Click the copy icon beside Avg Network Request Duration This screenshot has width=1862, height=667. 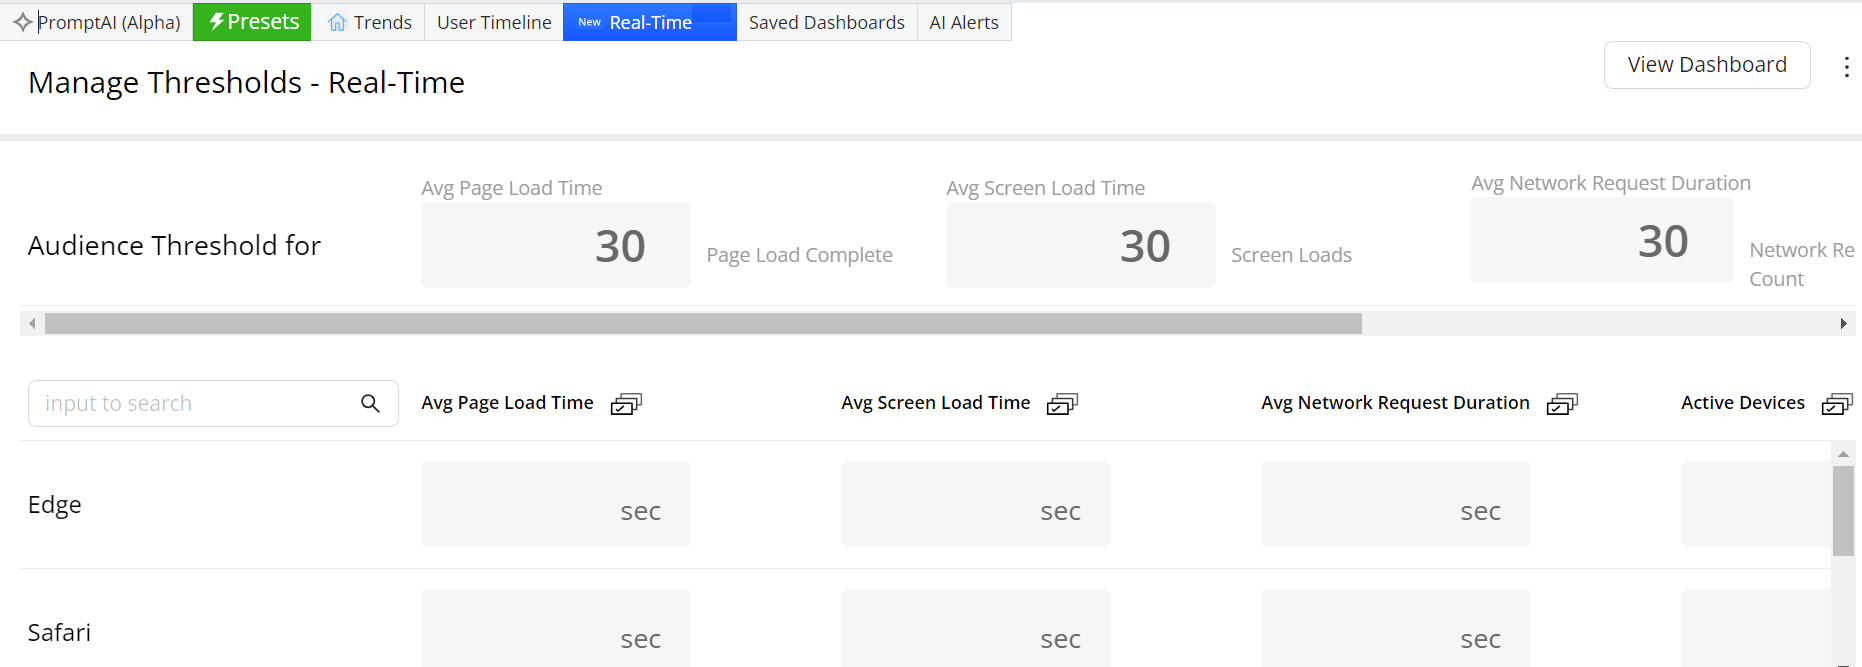tap(1562, 404)
